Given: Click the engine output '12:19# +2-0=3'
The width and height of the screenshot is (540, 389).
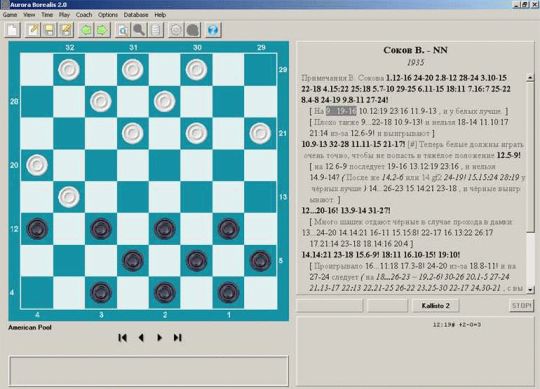Looking at the screenshot, I should pos(457,325).
